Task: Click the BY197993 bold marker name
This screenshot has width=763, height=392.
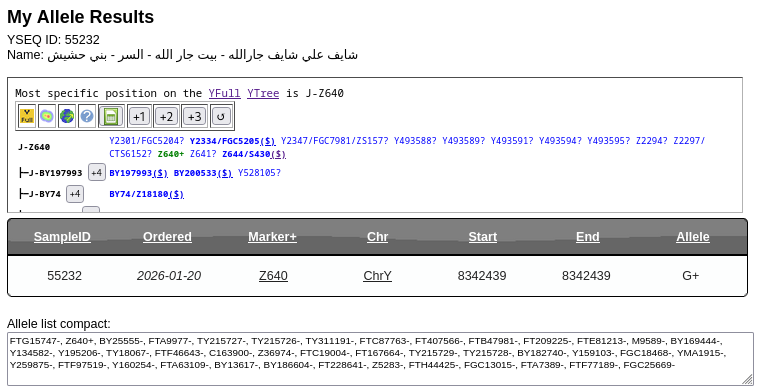Action: (131, 173)
